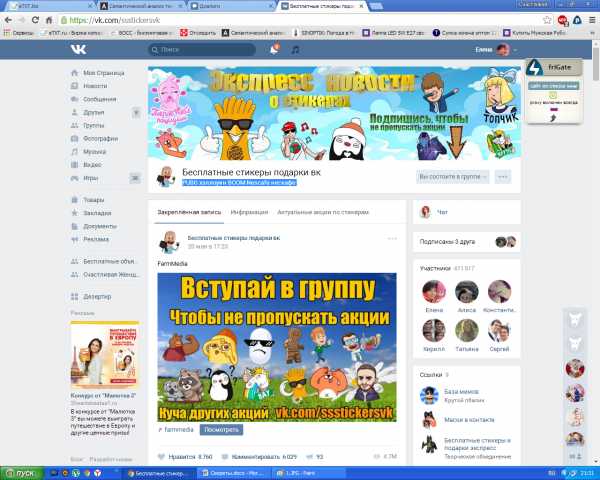Click the group avatar beside title
Image resolution: width=600 pixels, height=480 pixels.
point(166,177)
